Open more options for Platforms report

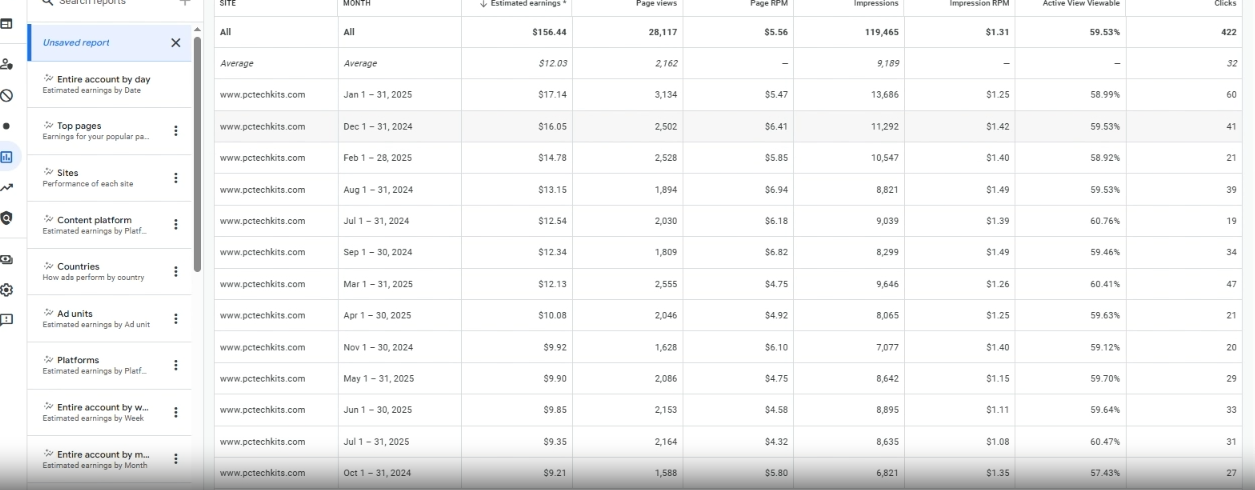pyautogui.click(x=176, y=365)
